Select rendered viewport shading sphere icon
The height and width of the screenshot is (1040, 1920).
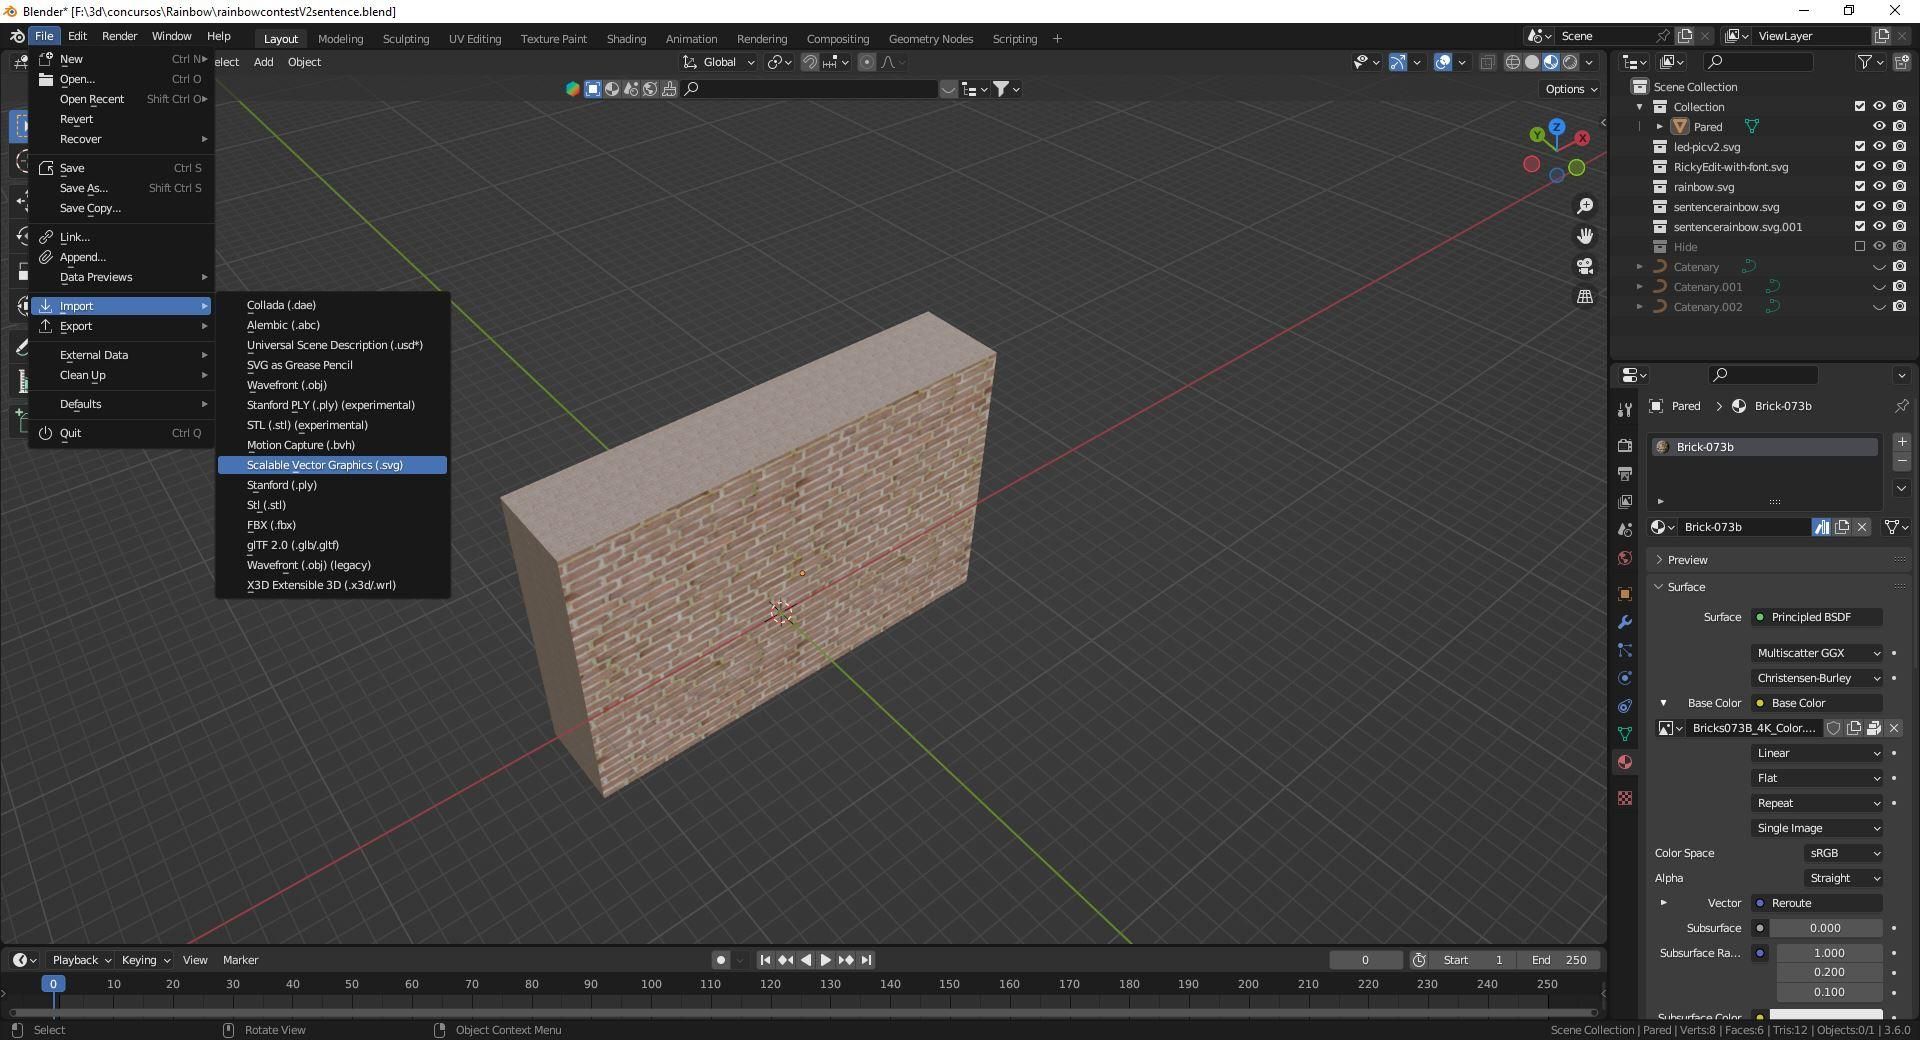click(1570, 62)
